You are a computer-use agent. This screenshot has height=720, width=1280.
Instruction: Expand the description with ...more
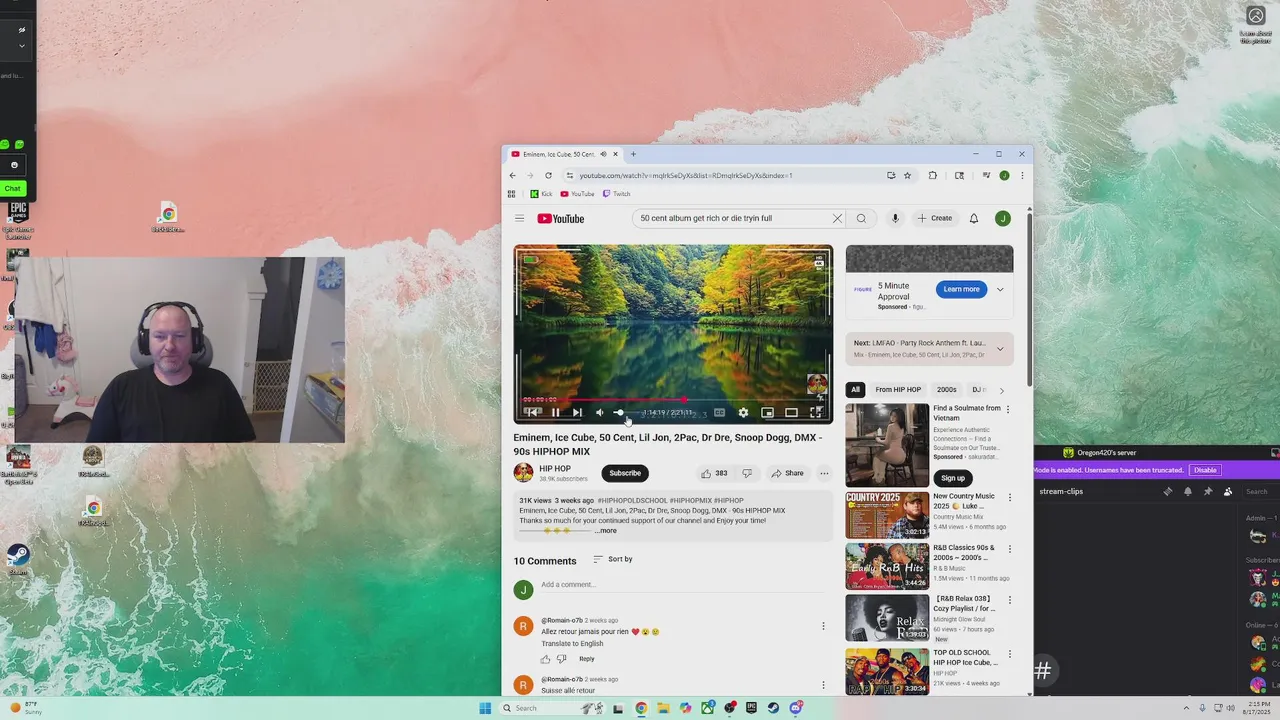coord(606,531)
